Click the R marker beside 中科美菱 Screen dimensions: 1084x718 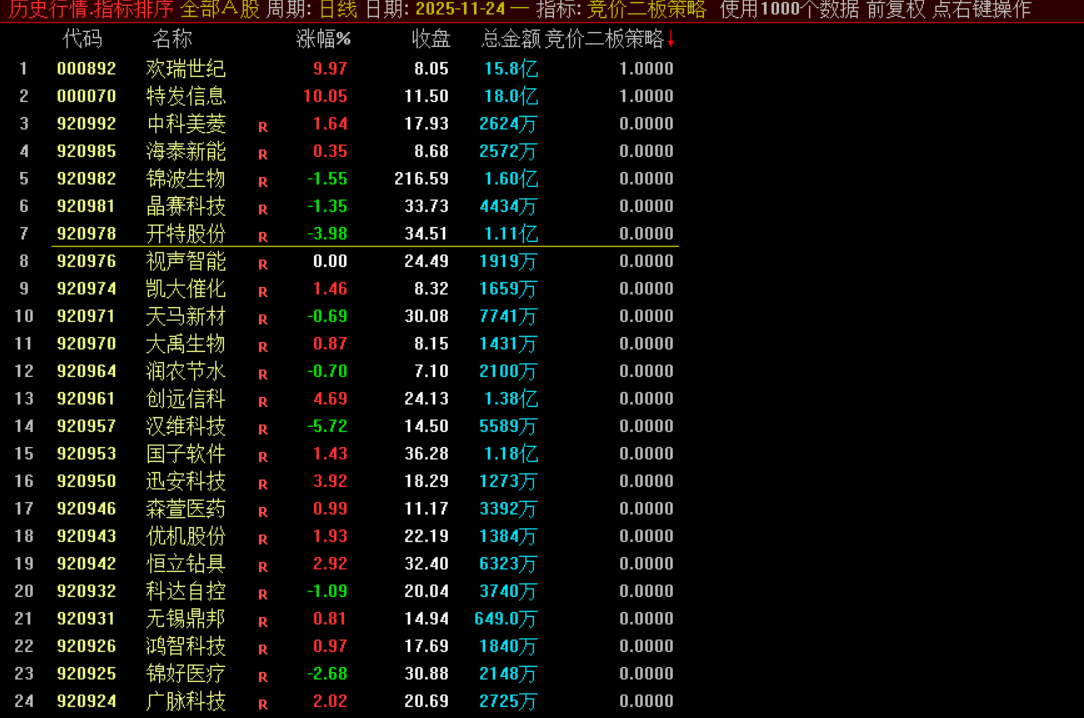[x=263, y=127]
